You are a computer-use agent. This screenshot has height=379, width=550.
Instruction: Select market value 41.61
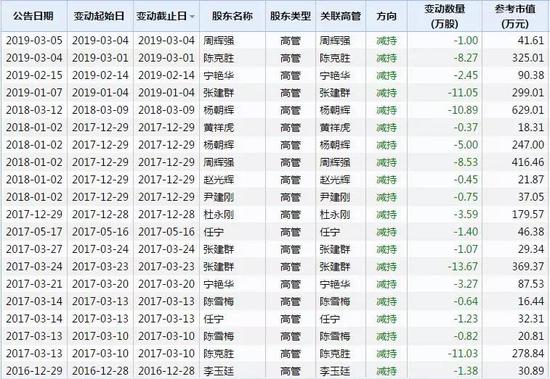(531, 40)
